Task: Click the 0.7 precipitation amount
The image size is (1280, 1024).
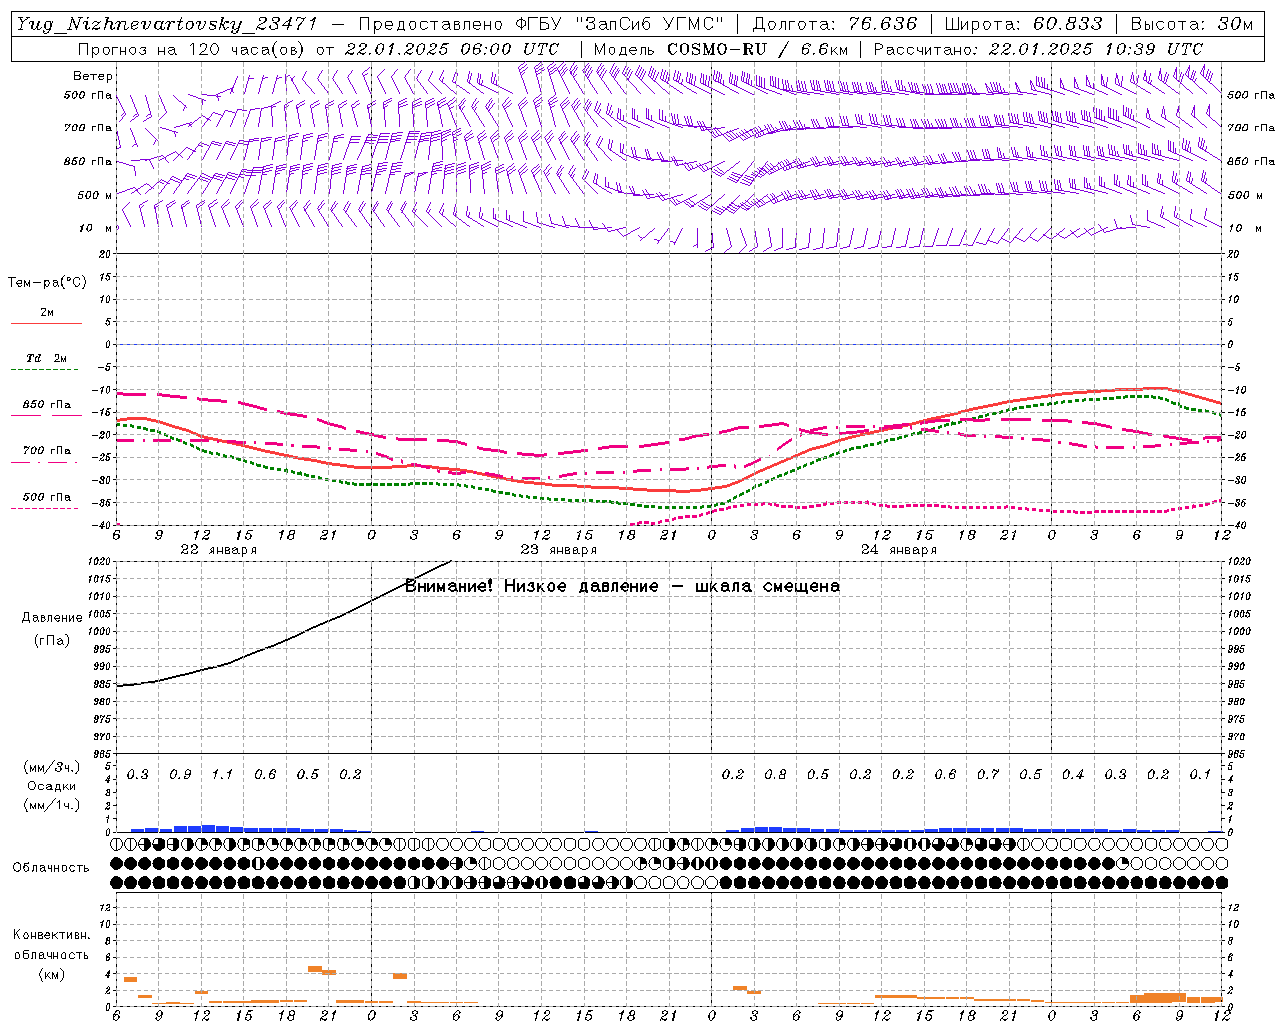Action: (x=988, y=774)
